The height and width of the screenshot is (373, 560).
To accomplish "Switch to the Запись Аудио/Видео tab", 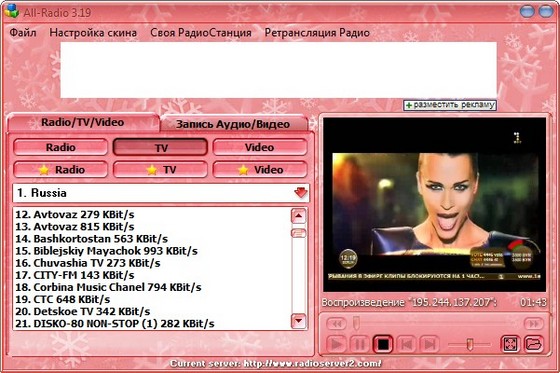I will coord(233,124).
